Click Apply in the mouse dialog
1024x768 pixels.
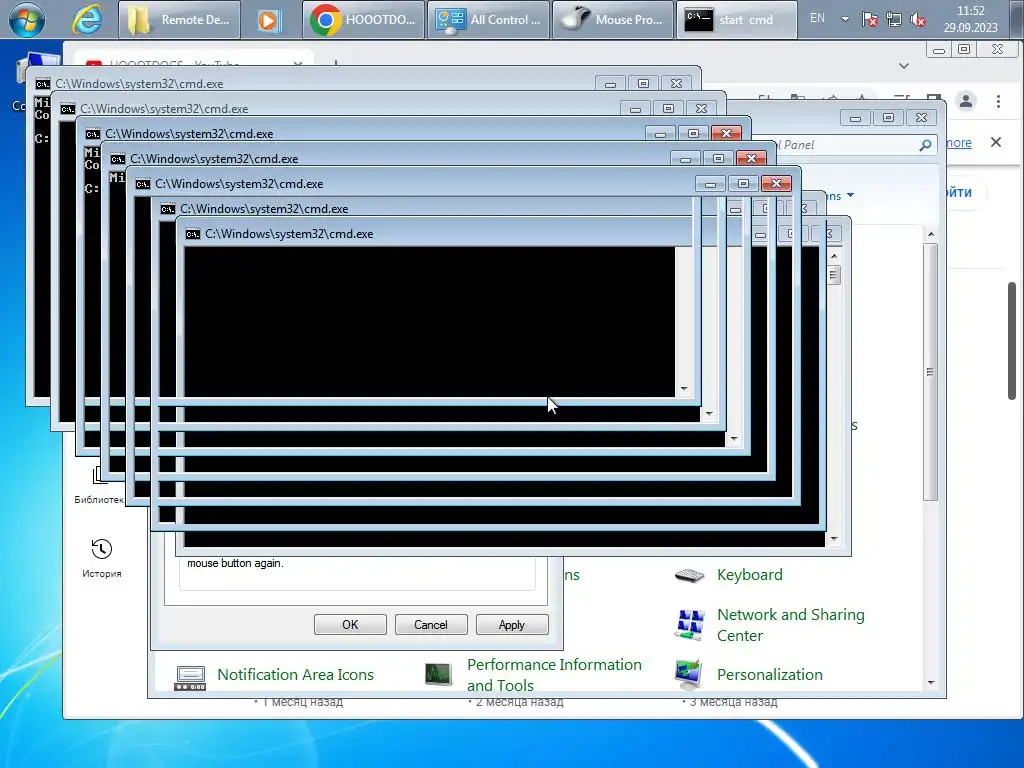[x=512, y=624]
